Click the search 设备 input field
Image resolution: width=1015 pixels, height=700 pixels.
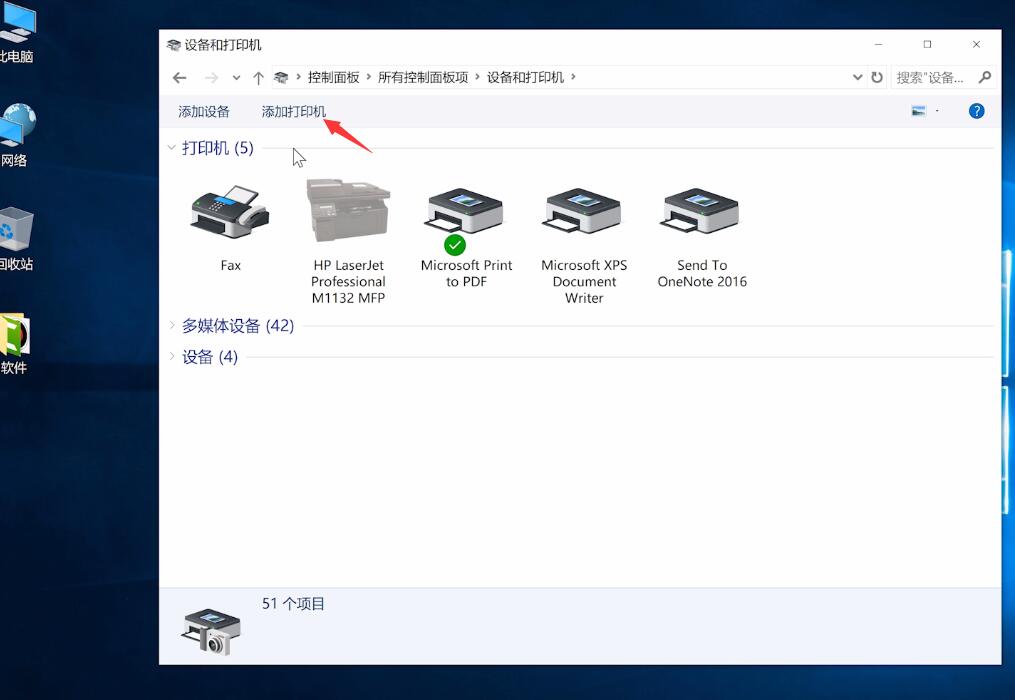point(930,77)
